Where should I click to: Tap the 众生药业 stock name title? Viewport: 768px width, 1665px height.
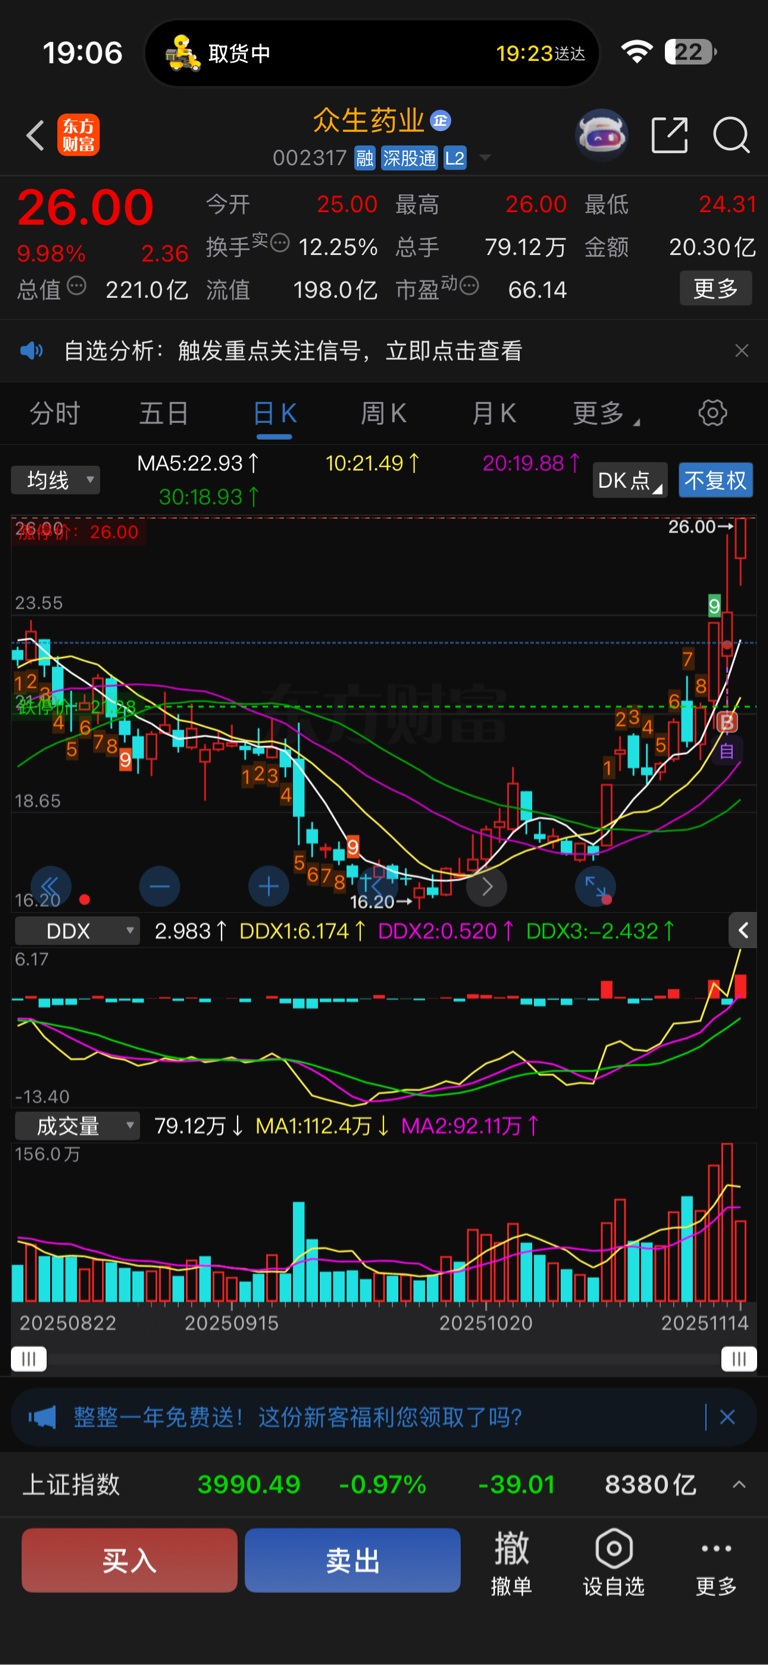pyautogui.click(x=369, y=121)
